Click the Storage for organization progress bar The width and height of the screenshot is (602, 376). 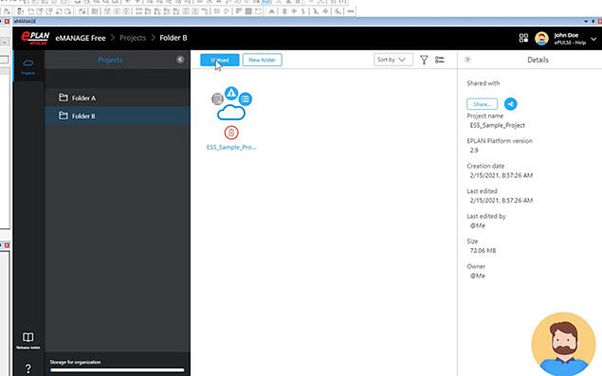[x=117, y=370]
